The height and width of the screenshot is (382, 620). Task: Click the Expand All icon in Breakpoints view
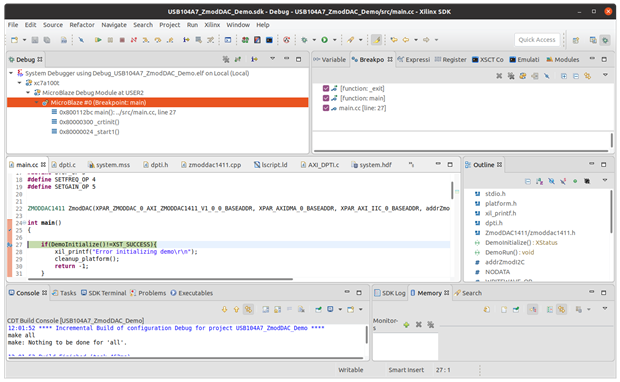click(564, 76)
